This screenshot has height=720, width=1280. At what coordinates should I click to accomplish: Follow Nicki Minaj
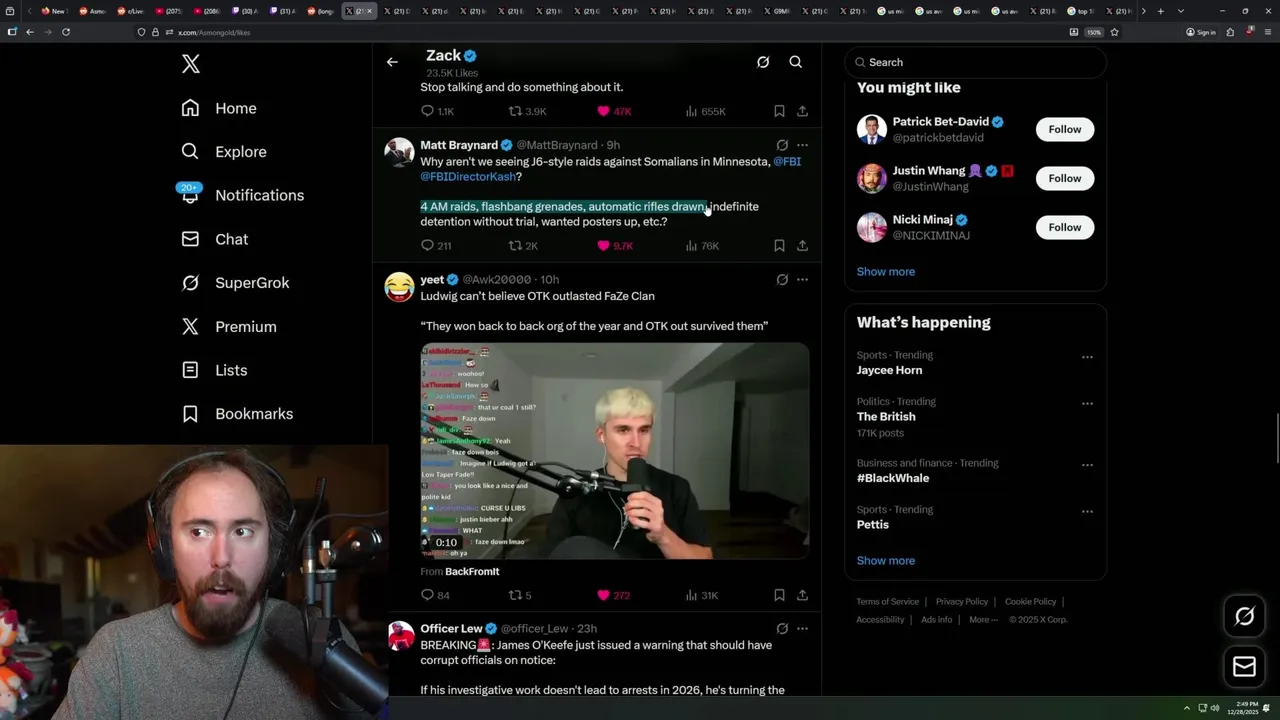[x=1065, y=227]
